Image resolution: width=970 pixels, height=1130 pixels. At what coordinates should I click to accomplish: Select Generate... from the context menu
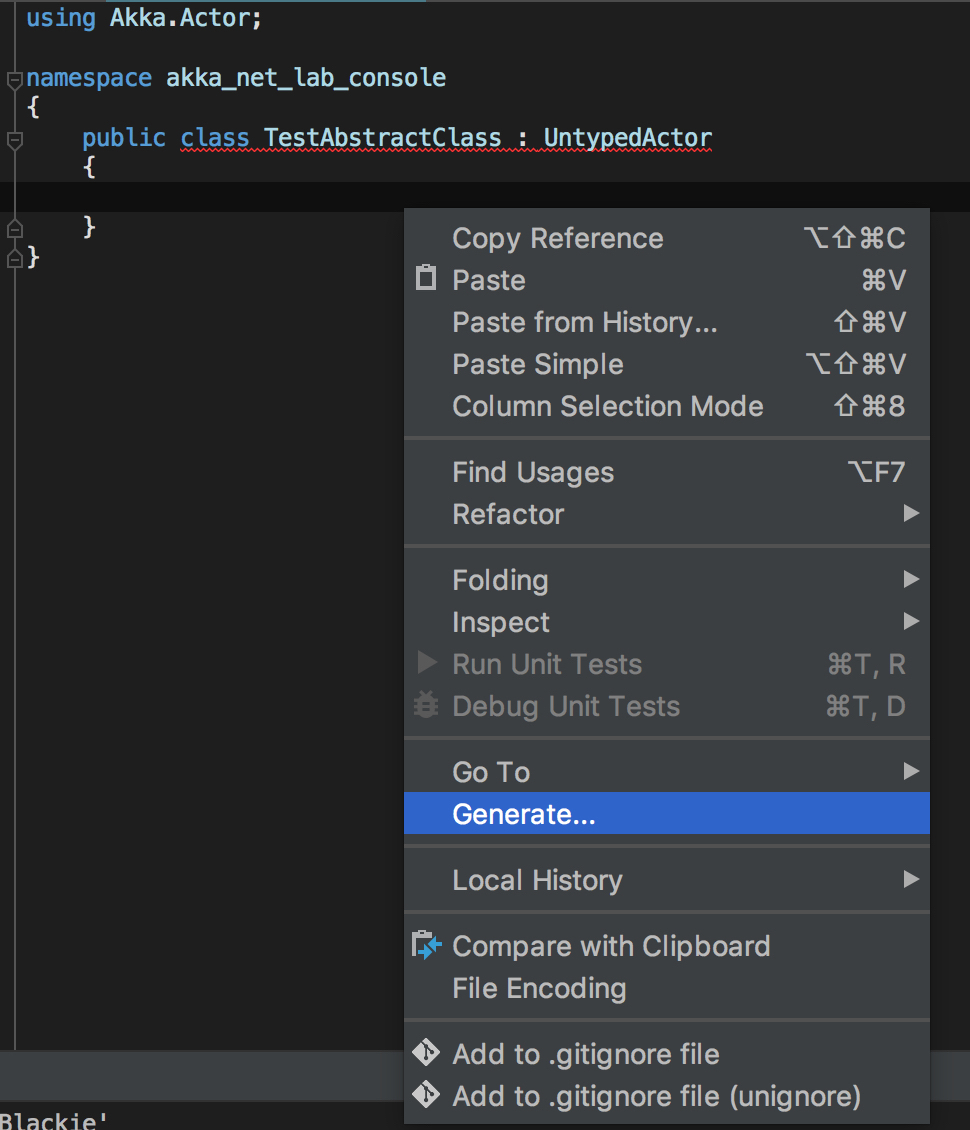(x=524, y=814)
